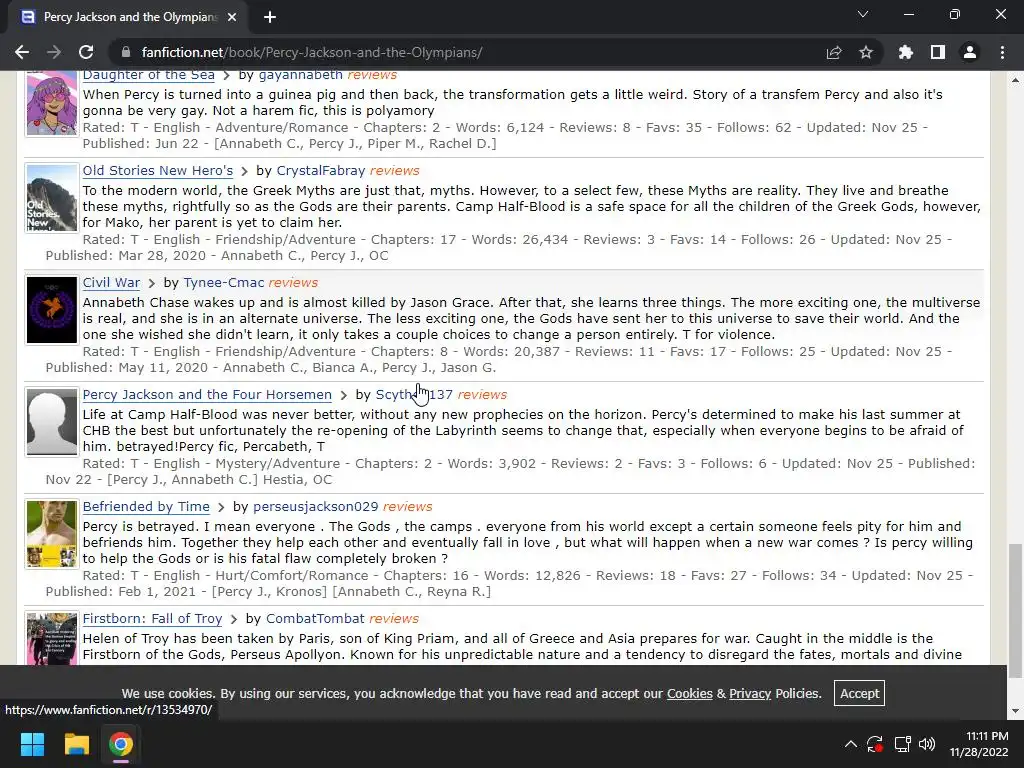Viewport: 1024px width, 768px height.
Task: Open Firstborn: Fall of Troy story
Action: [x=152, y=618]
